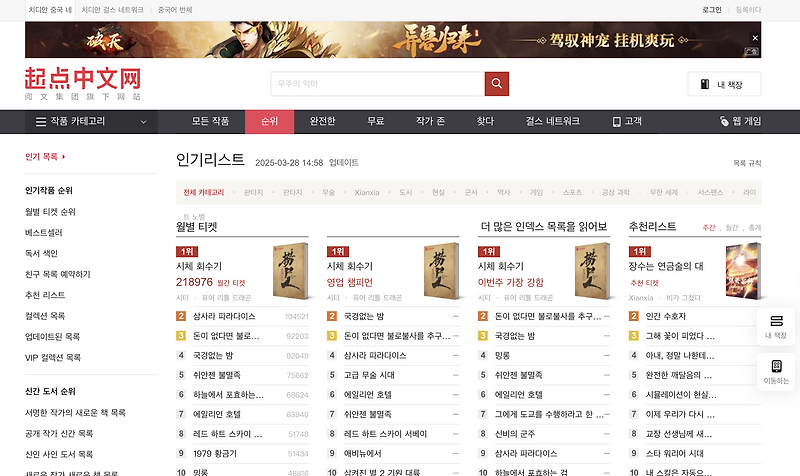
Task: Click the book icon in 내 책장 button
Action: [705, 84]
